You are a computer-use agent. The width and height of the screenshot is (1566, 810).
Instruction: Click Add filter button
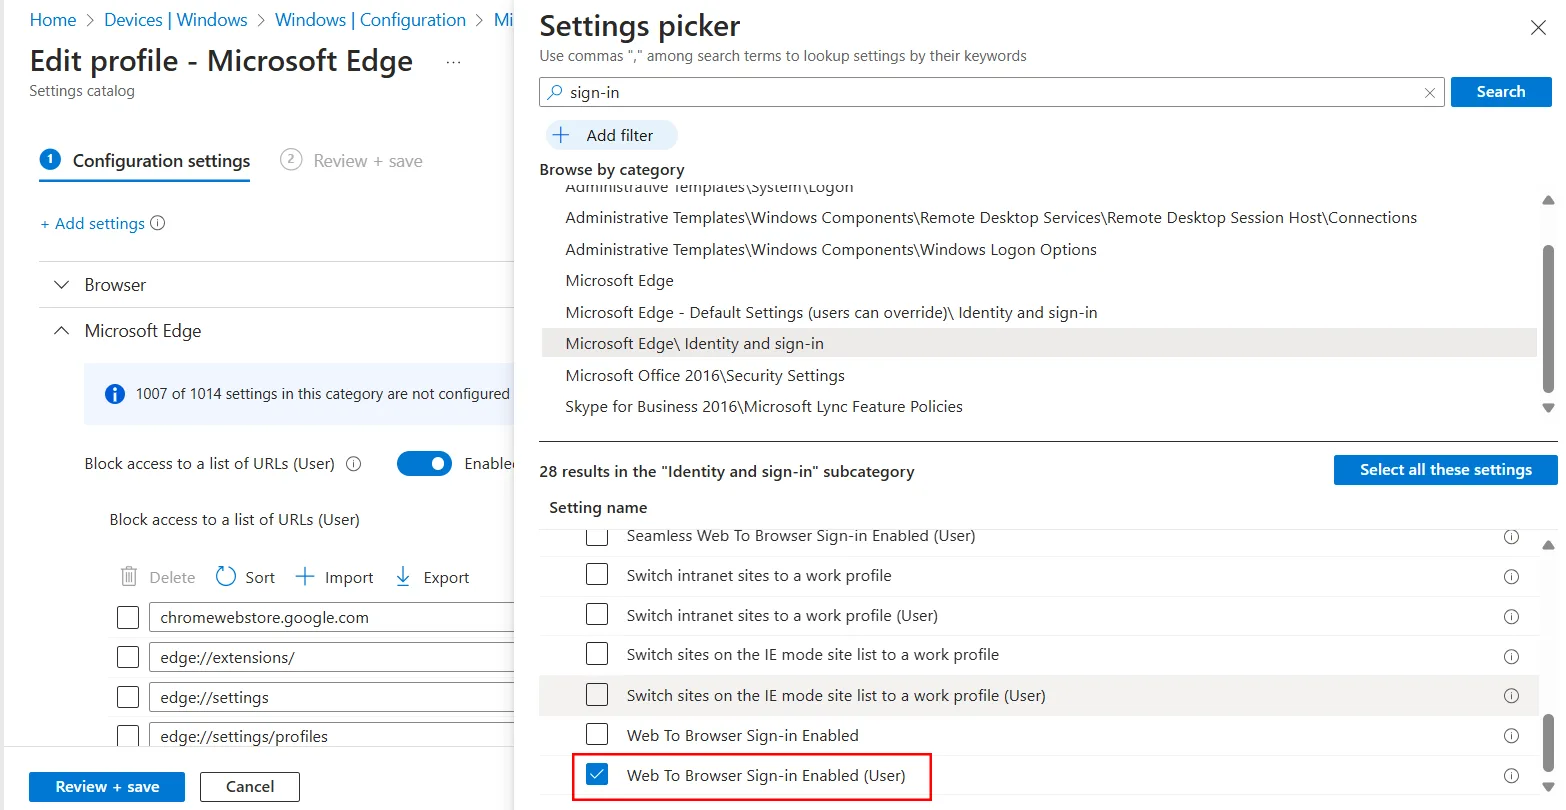coord(611,135)
